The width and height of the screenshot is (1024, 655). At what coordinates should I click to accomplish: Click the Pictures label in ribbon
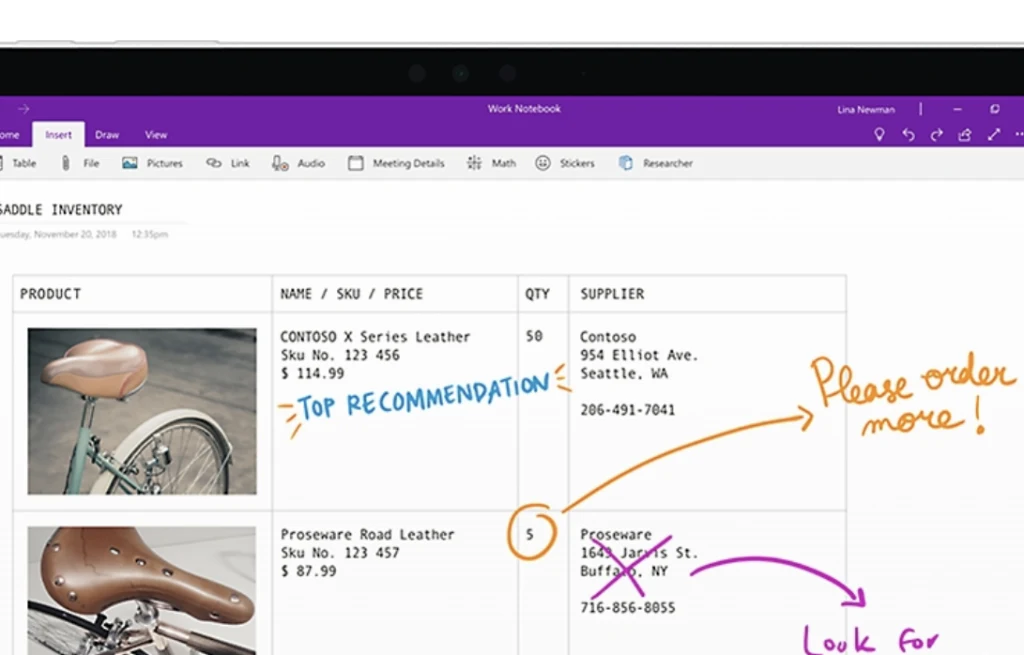(x=165, y=163)
